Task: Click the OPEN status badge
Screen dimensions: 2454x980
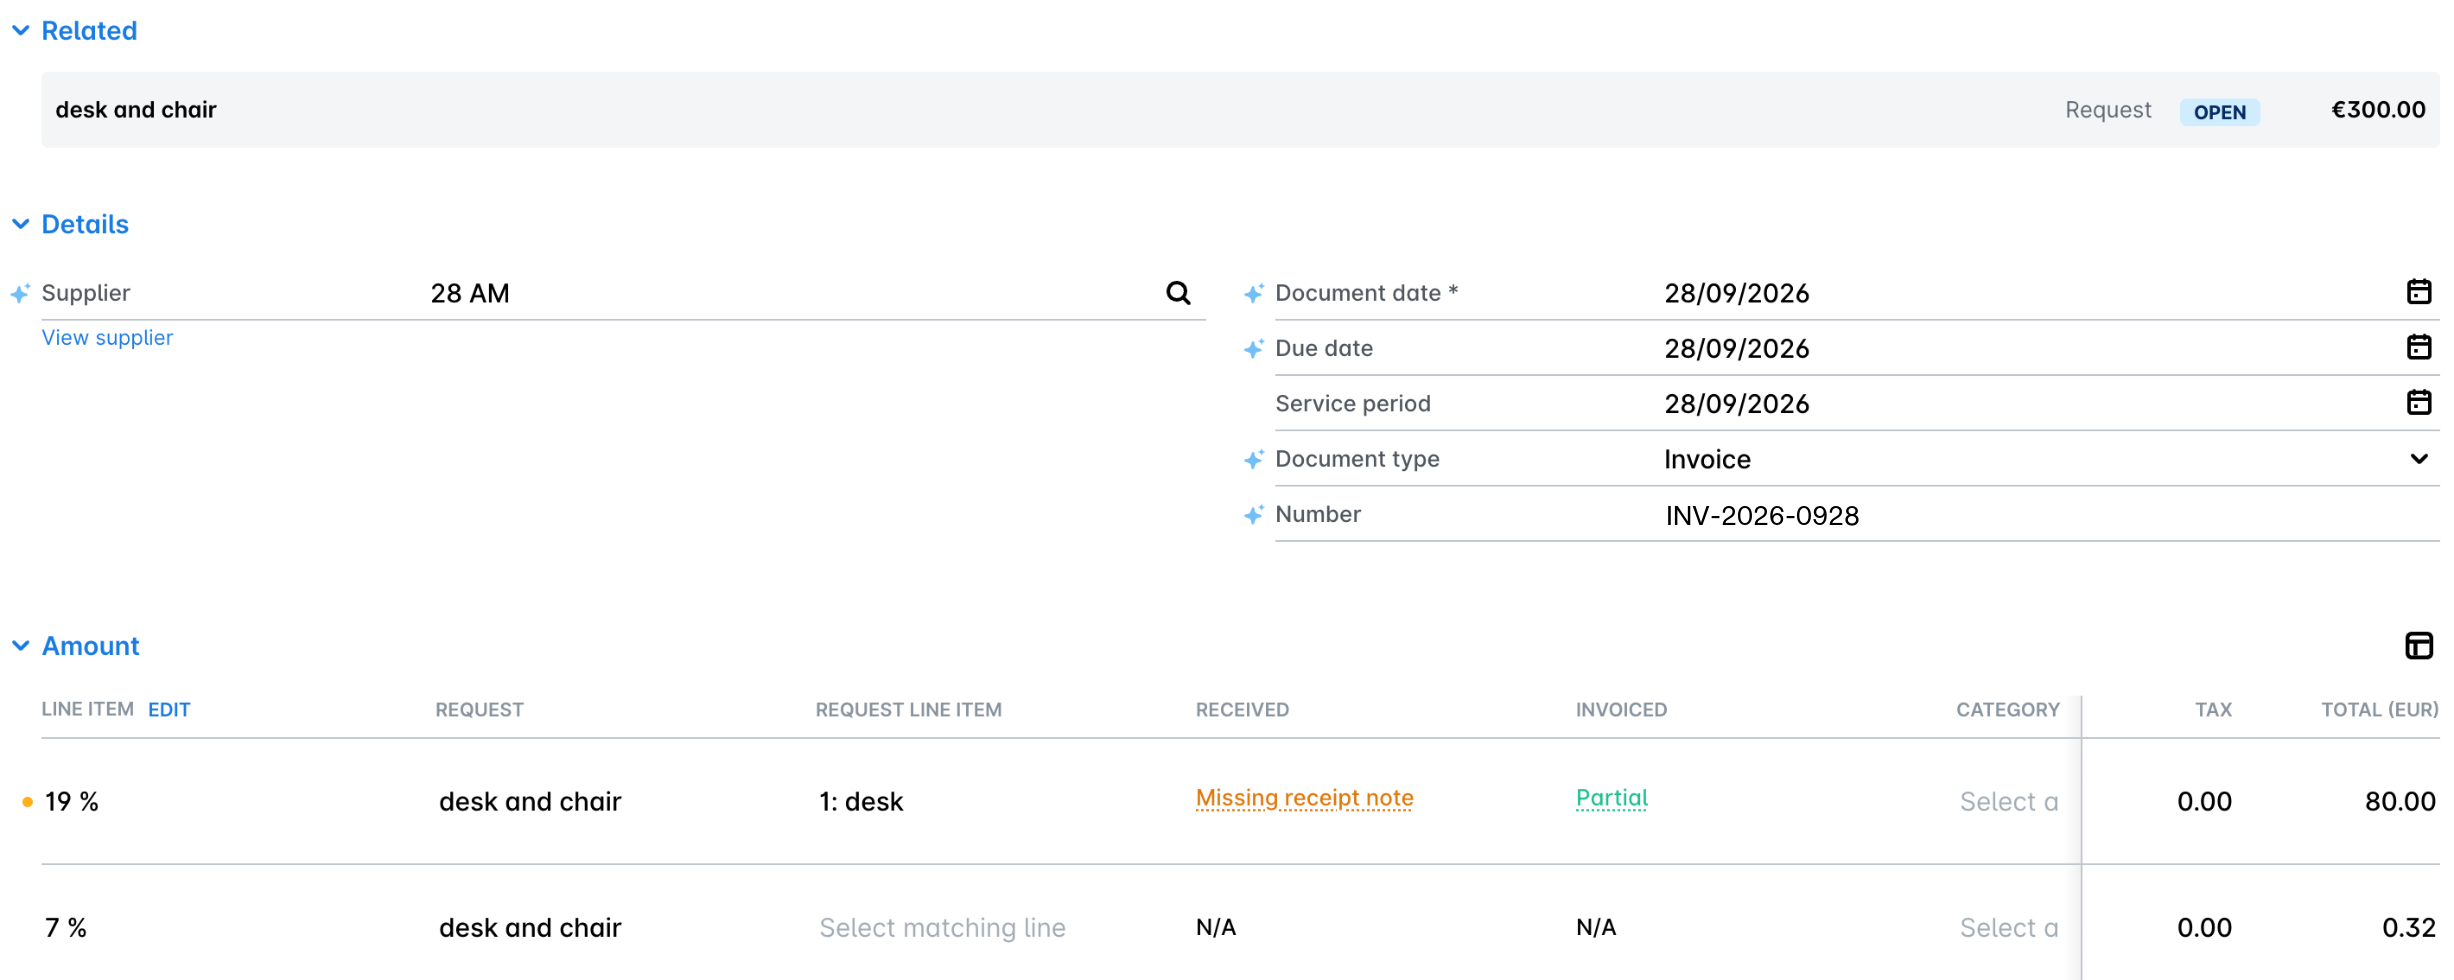Action: [2219, 112]
